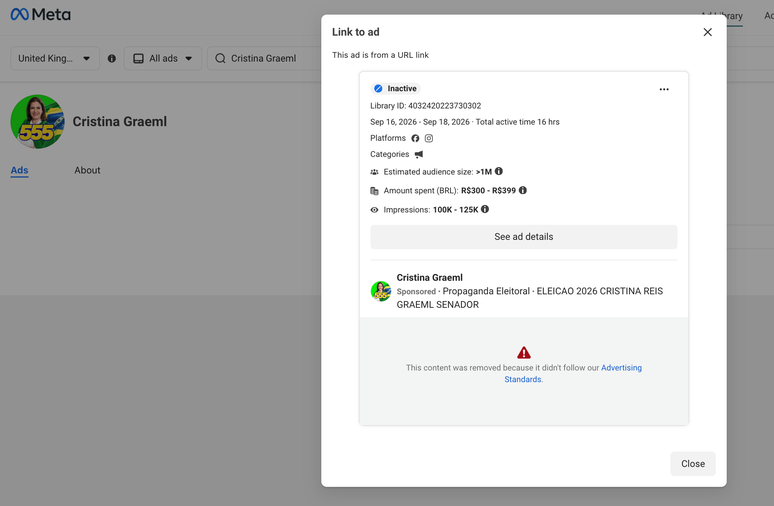Viewport: 774px width, 506px height.
Task: Show info for Estimated audience size
Action: (499, 171)
